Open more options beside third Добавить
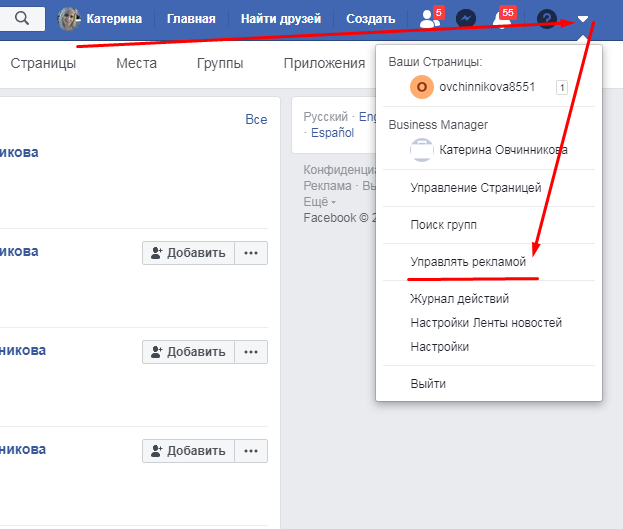 [251, 451]
